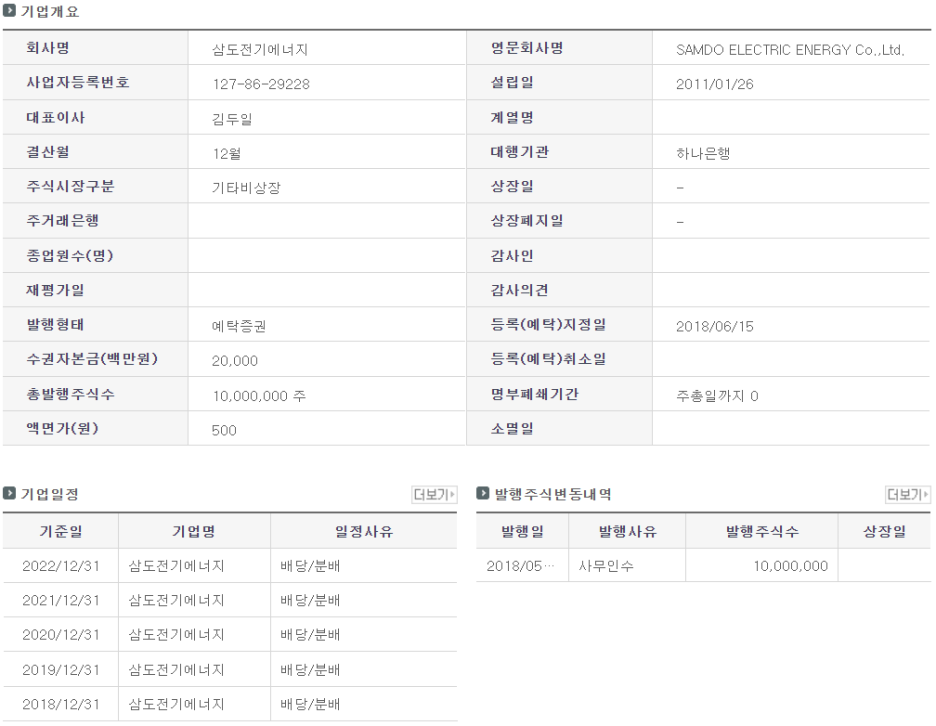The image size is (936, 726).
Task: Click the 발행주식변동내역 section arrow icon
Action: [x=483, y=493]
